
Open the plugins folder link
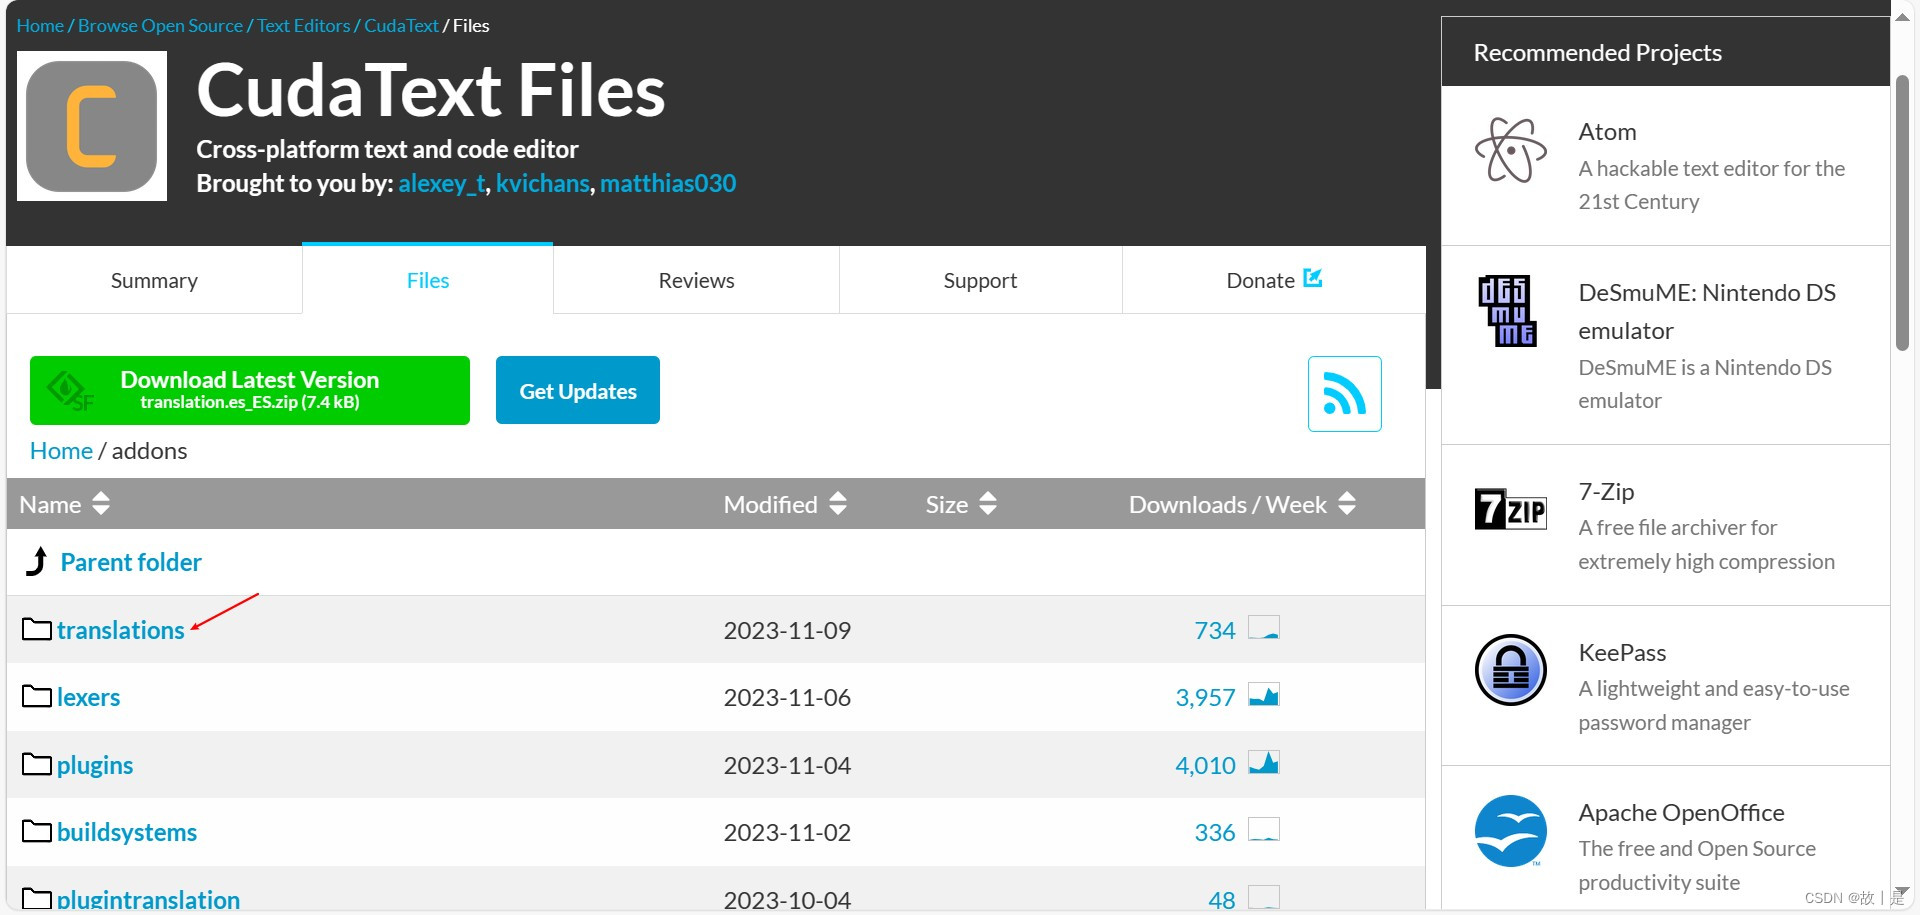click(95, 765)
